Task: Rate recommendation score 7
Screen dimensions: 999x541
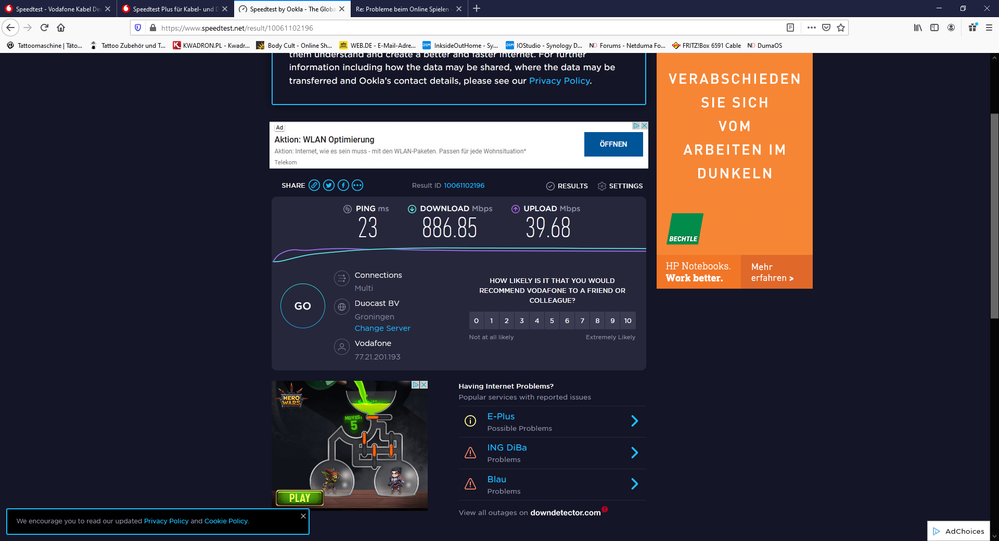Action: click(582, 321)
